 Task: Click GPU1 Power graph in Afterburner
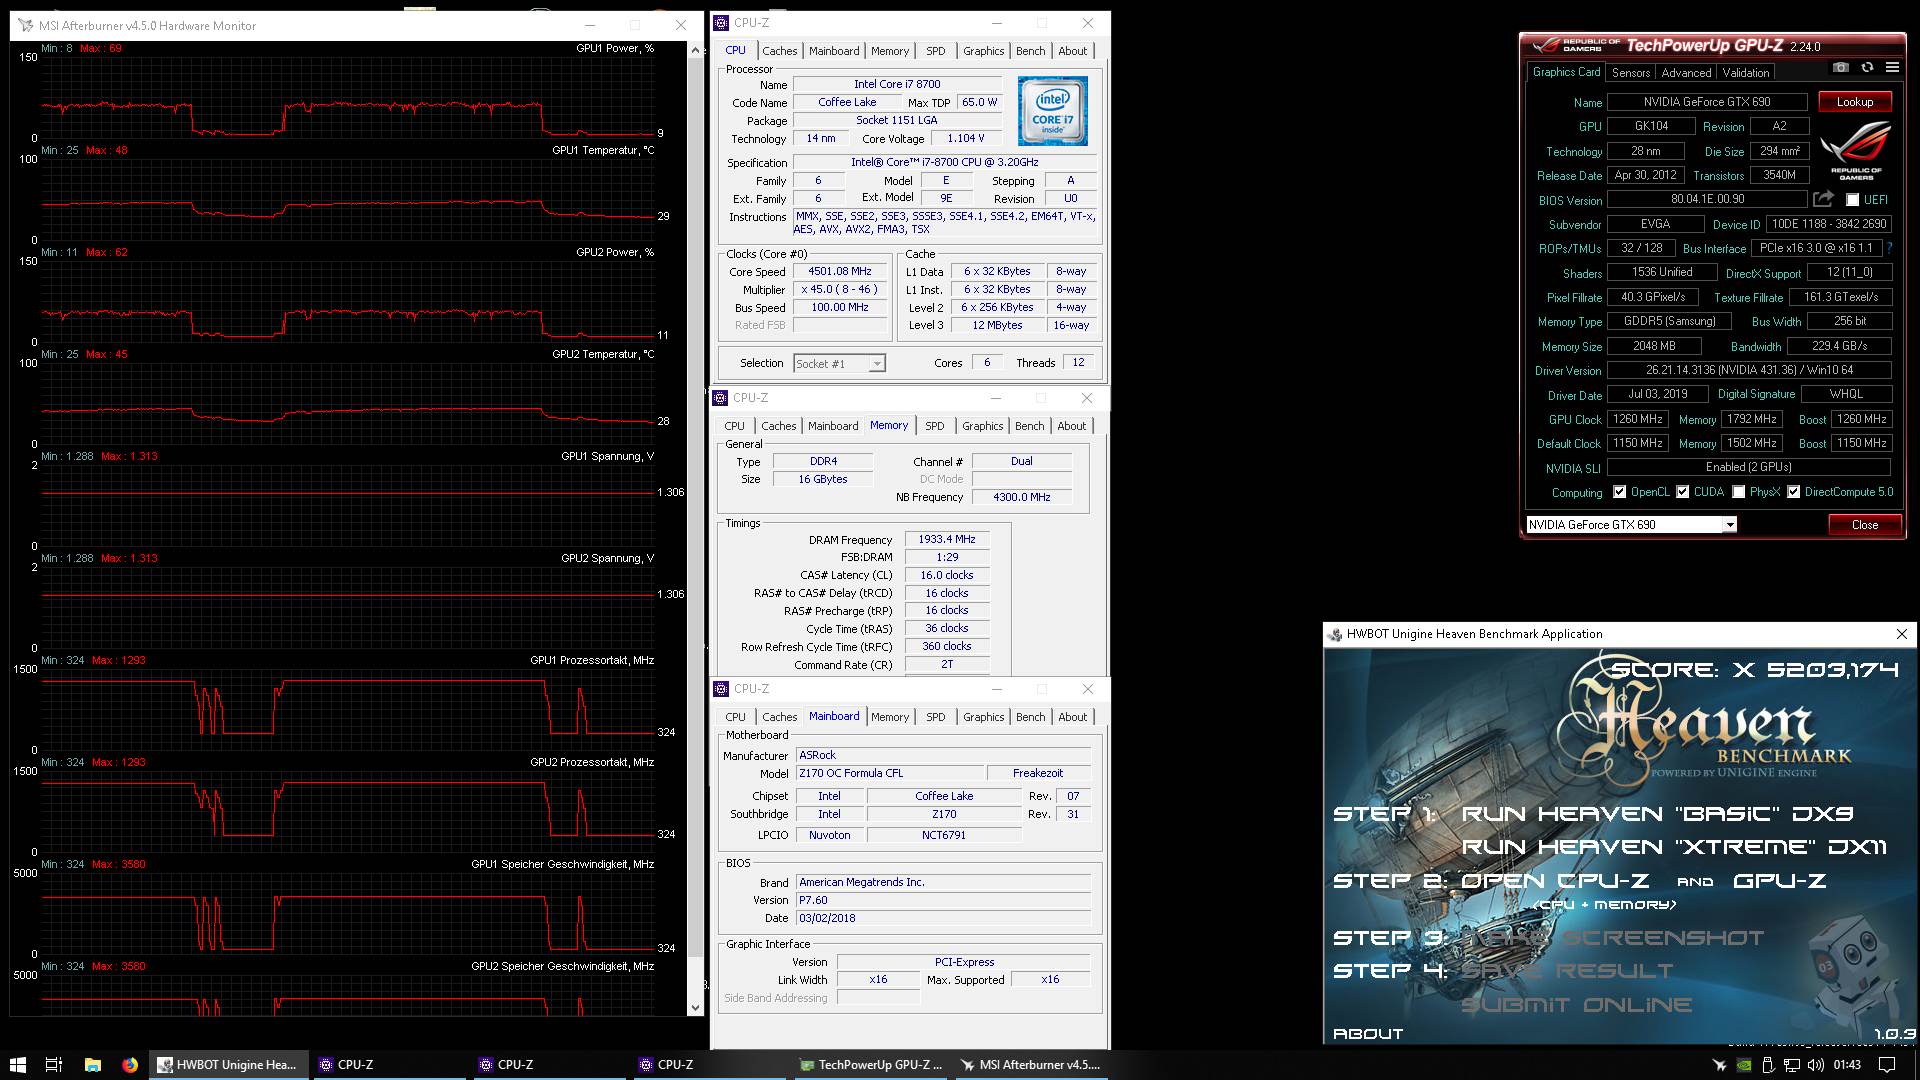pos(348,98)
